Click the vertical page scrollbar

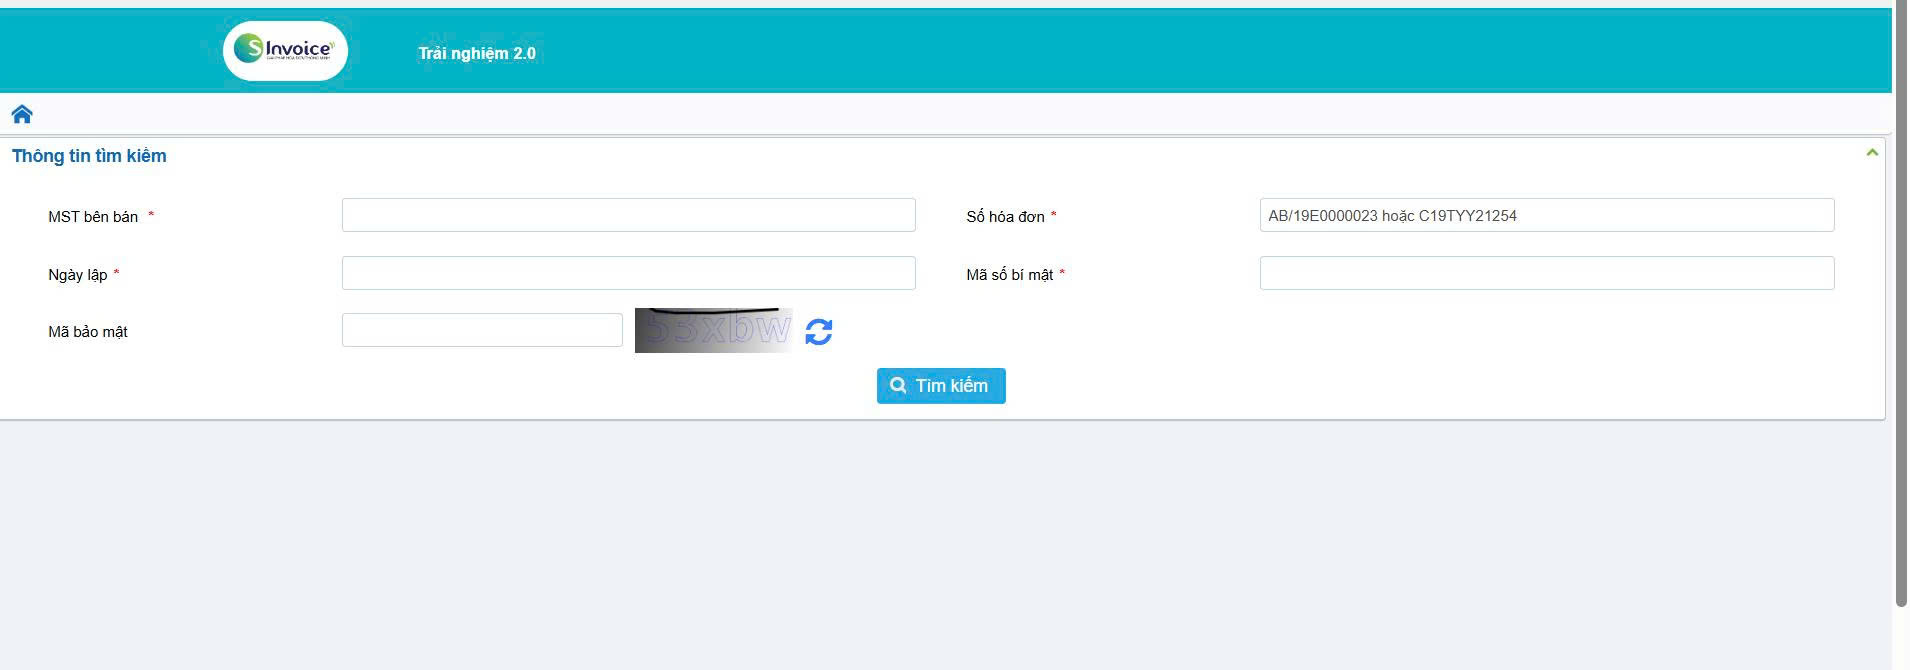point(1900,300)
